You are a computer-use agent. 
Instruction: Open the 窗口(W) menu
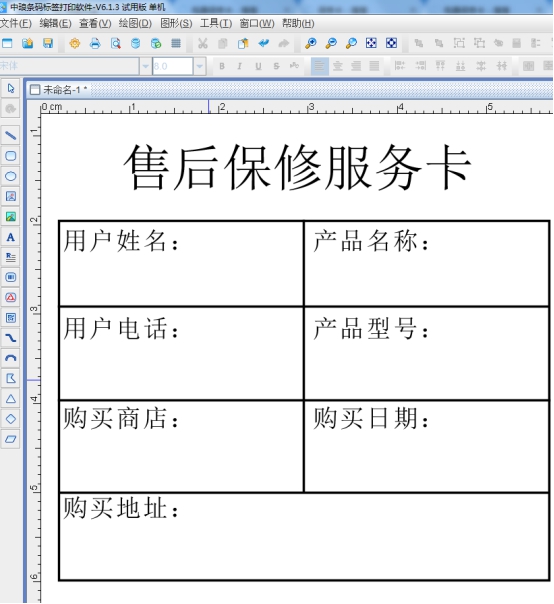point(257,23)
